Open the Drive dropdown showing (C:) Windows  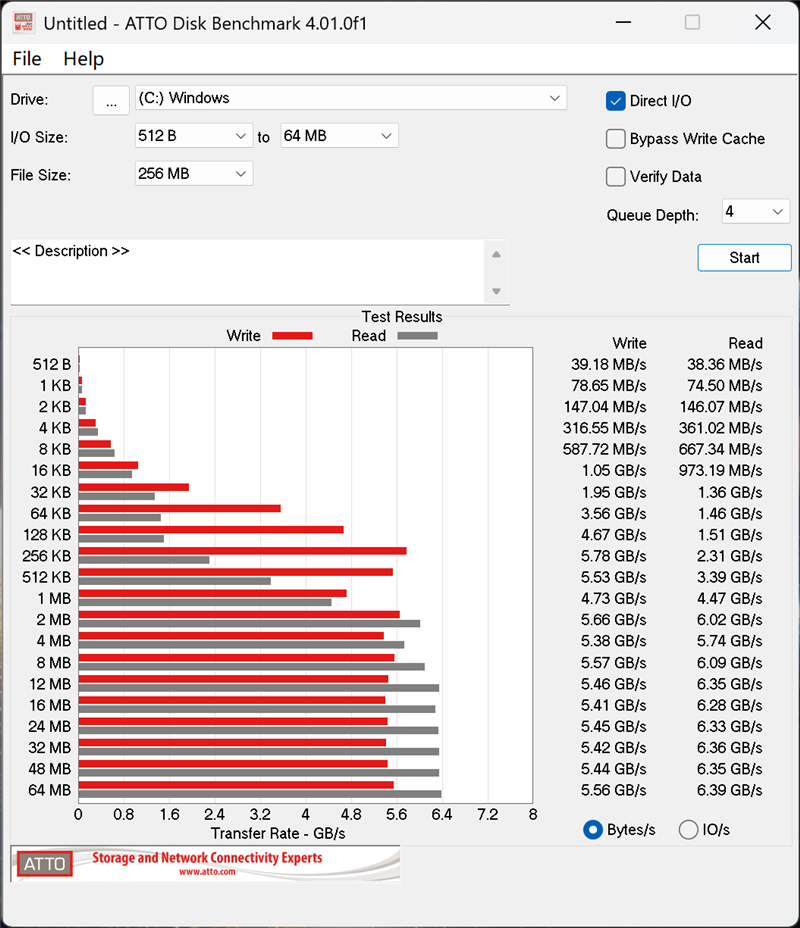click(x=351, y=98)
